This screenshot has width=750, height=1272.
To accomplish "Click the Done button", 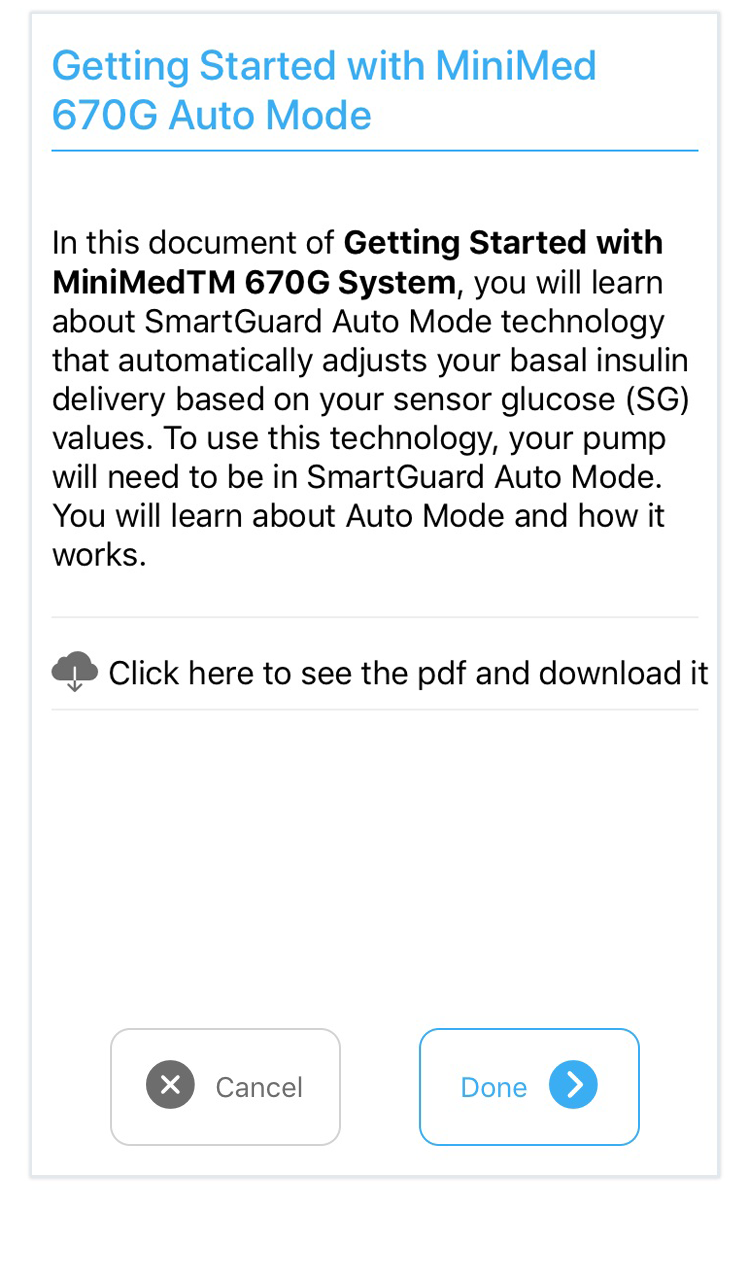I will coord(528,1086).
